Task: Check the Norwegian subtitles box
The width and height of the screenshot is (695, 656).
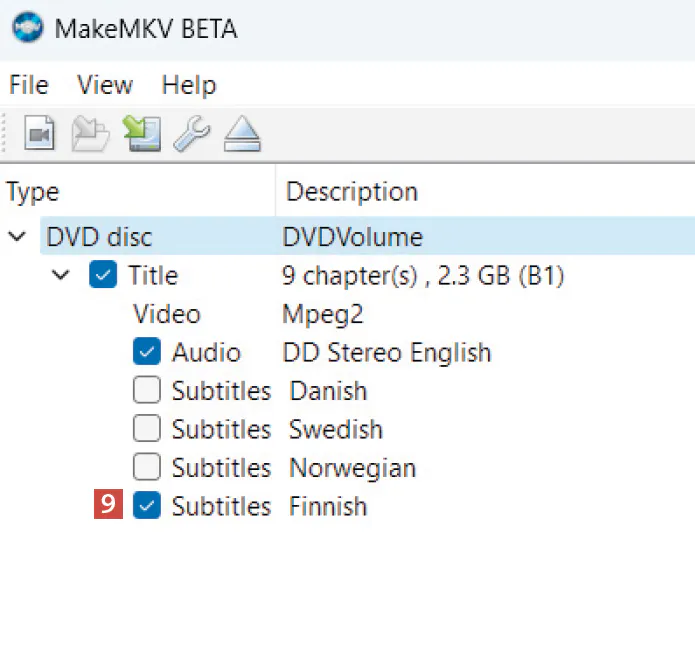Action: point(146,467)
